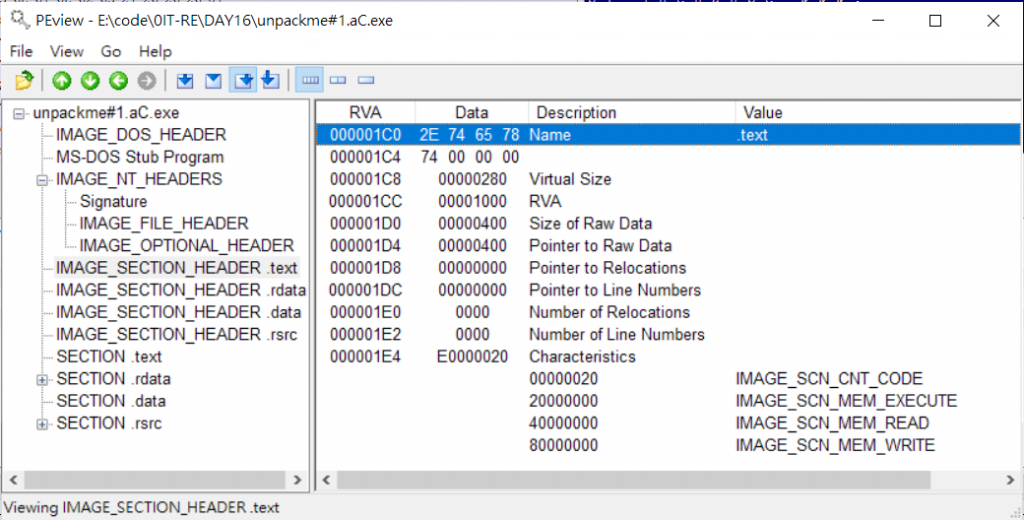Select IMAGE_SECTION_HEADER .text item
The height and width of the screenshot is (520, 1024).
pos(176,268)
